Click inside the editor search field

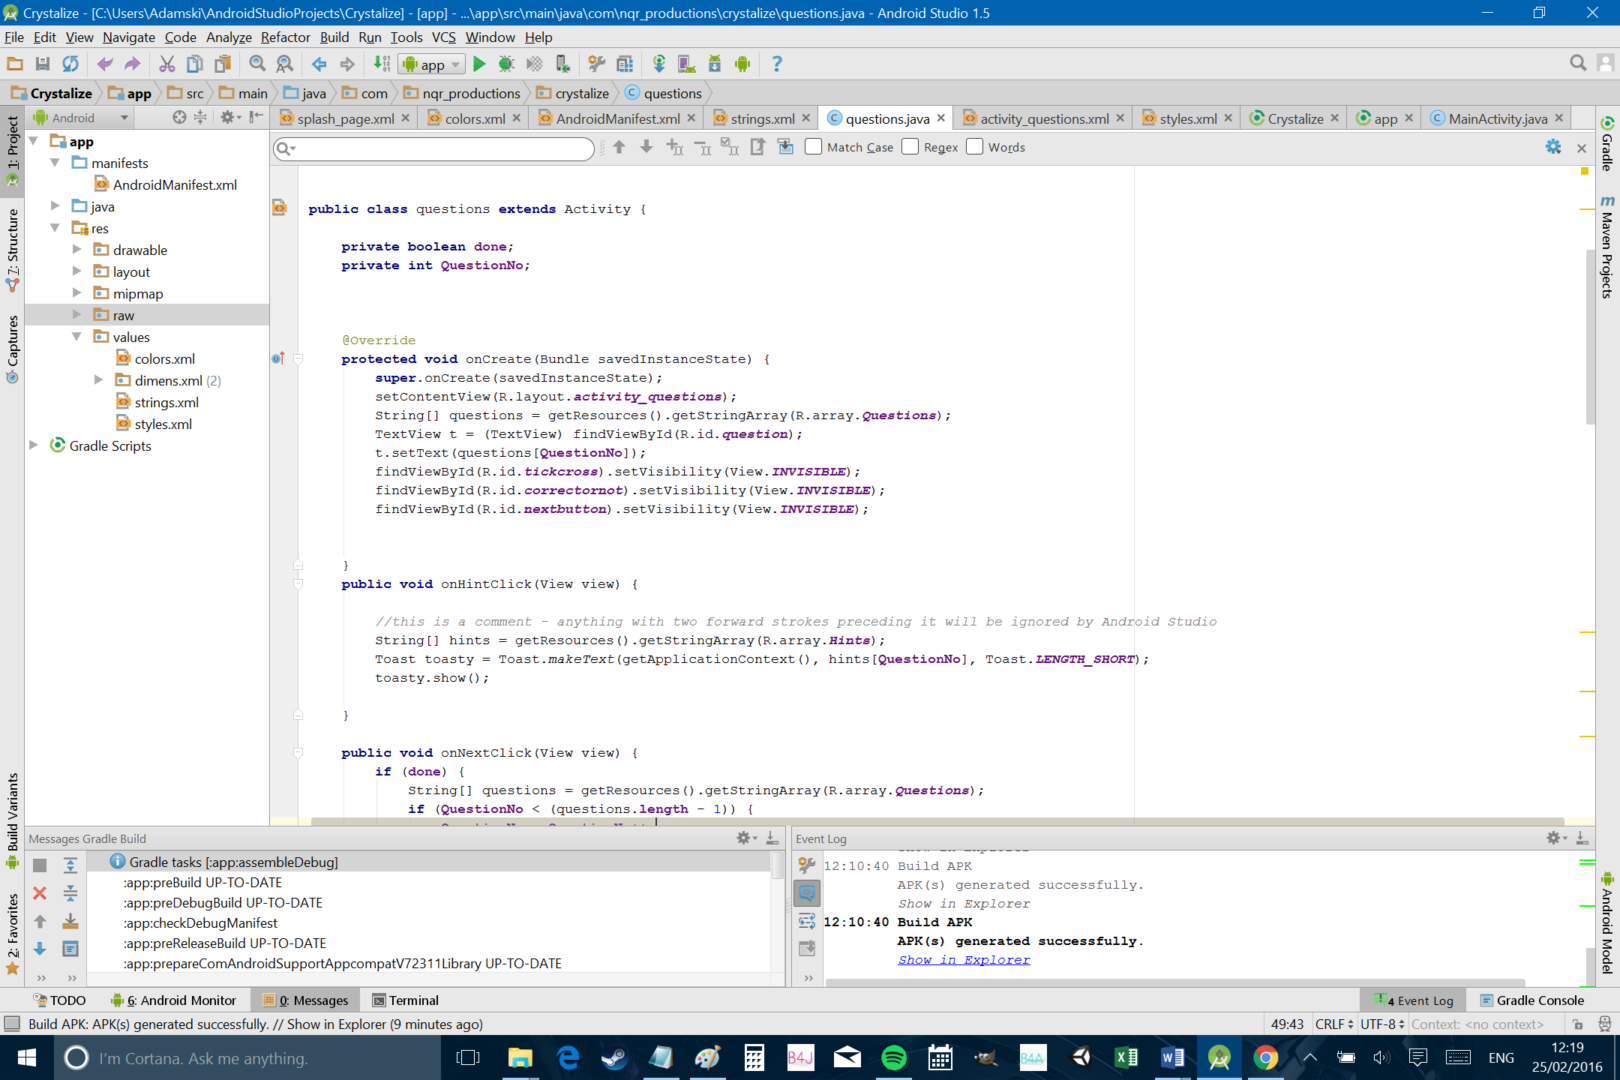(440, 148)
